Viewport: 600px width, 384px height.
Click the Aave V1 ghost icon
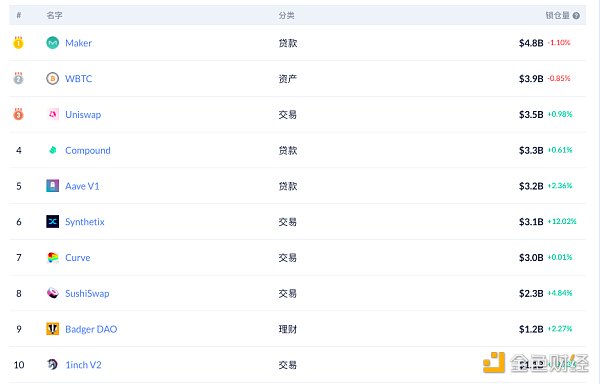point(52,186)
